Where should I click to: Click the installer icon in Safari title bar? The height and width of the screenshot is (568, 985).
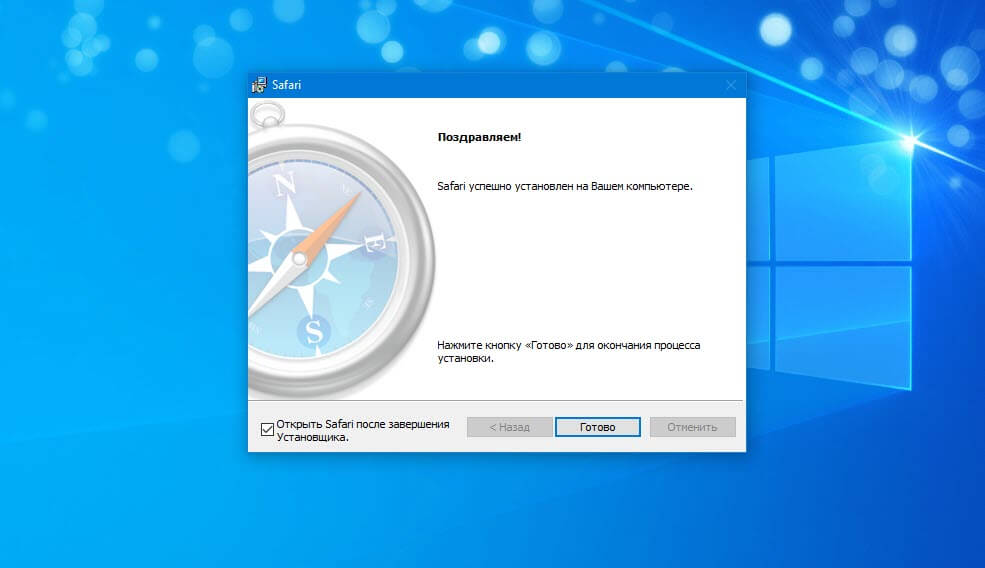click(x=259, y=85)
